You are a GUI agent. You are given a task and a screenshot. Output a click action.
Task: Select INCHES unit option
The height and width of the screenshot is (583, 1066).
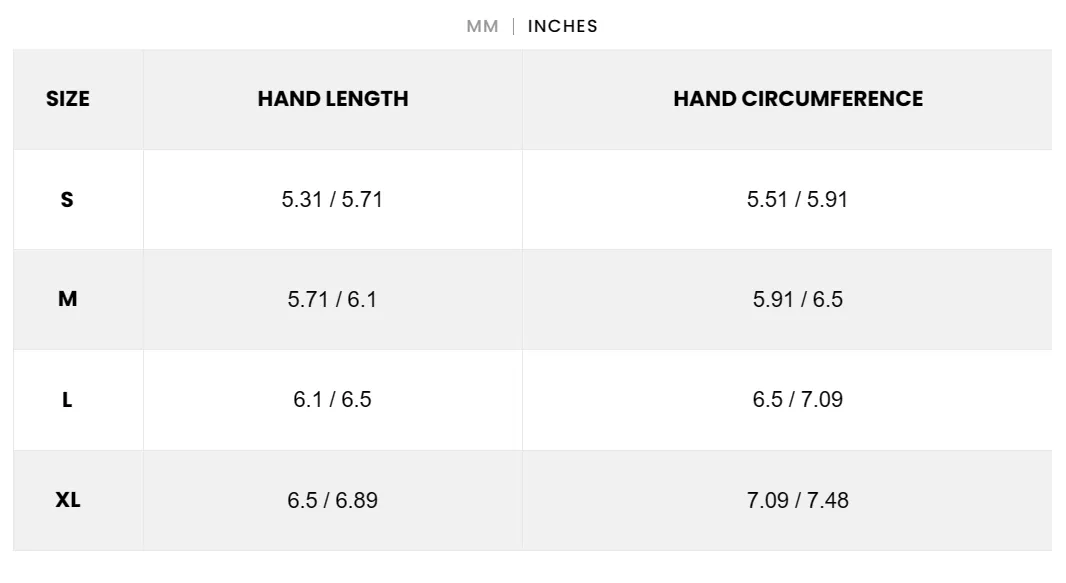[x=562, y=26]
